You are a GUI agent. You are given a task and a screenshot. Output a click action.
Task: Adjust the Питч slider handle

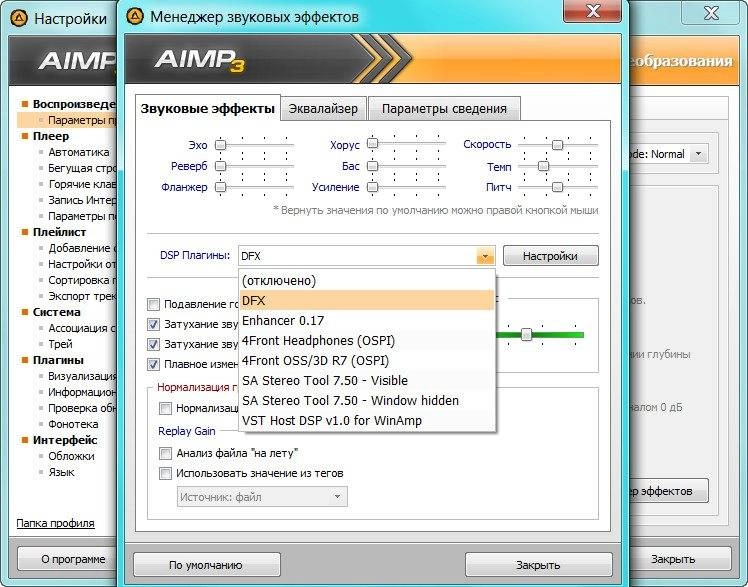[x=557, y=187]
